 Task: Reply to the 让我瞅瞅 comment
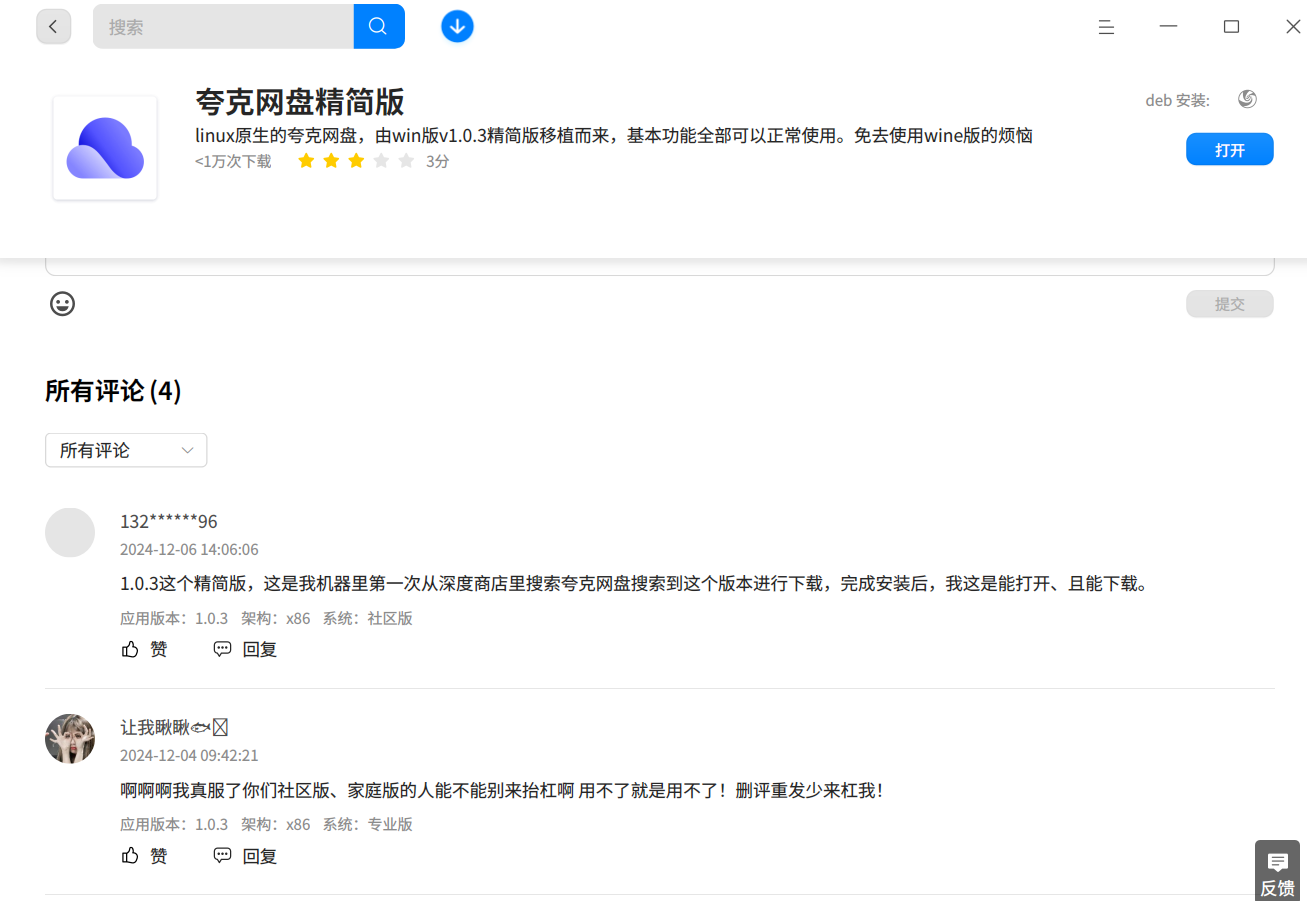(245, 856)
